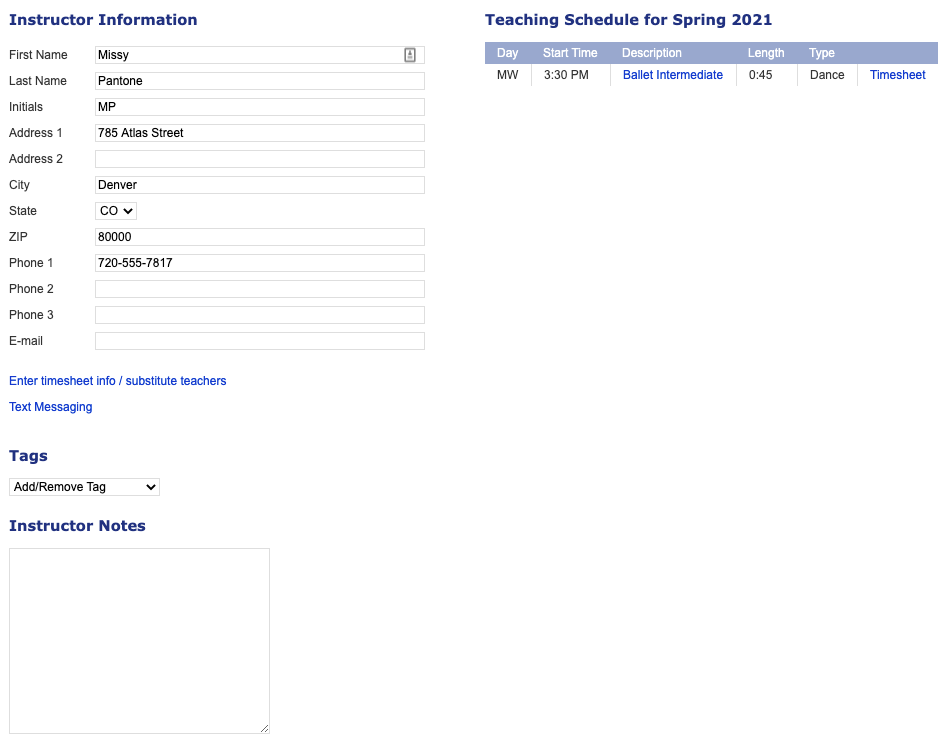Select the Last Name field showing Pantone
Viewport: 949px width, 745px height.
click(259, 81)
